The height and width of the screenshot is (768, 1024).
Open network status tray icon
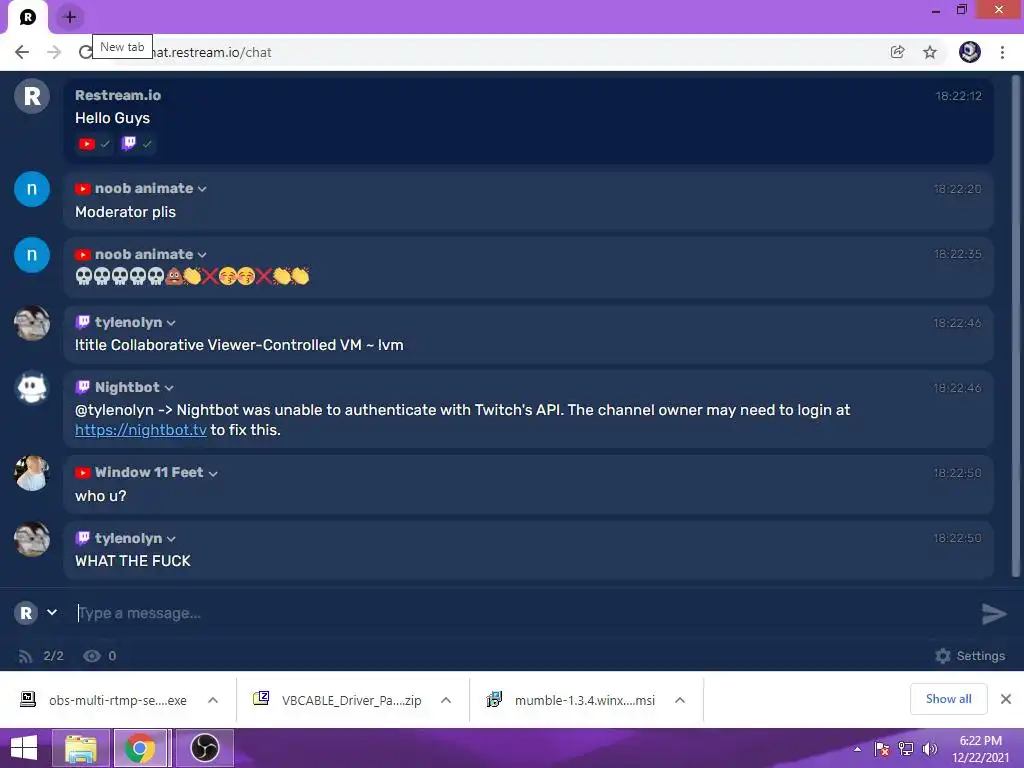tap(906, 749)
